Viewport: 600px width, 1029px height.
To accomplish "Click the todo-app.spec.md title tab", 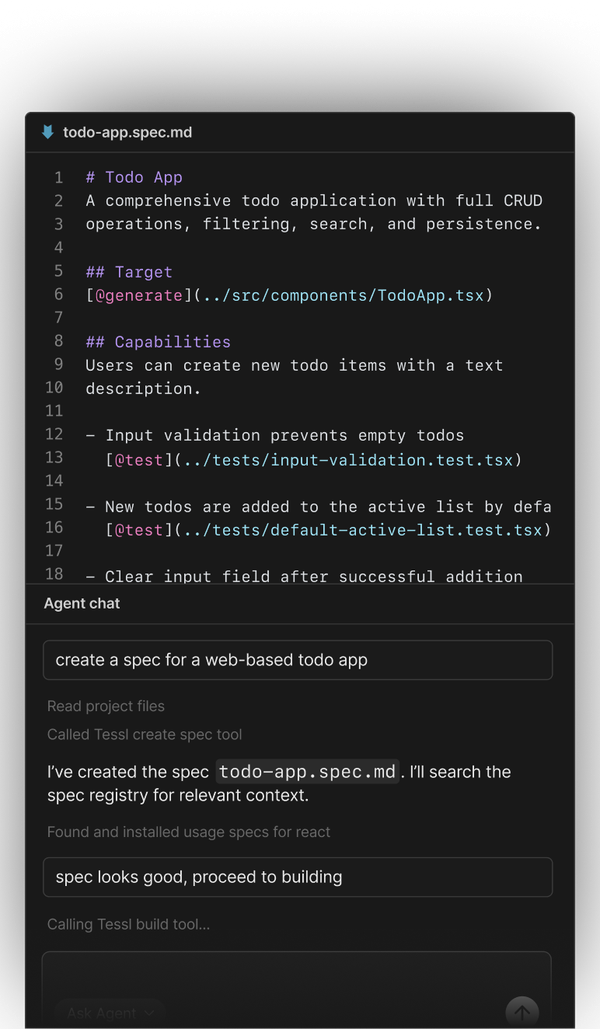I will (127, 132).
